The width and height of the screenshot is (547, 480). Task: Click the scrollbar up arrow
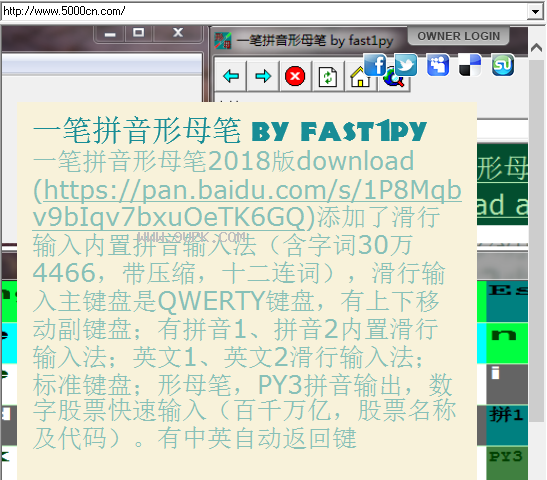click(537, 48)
